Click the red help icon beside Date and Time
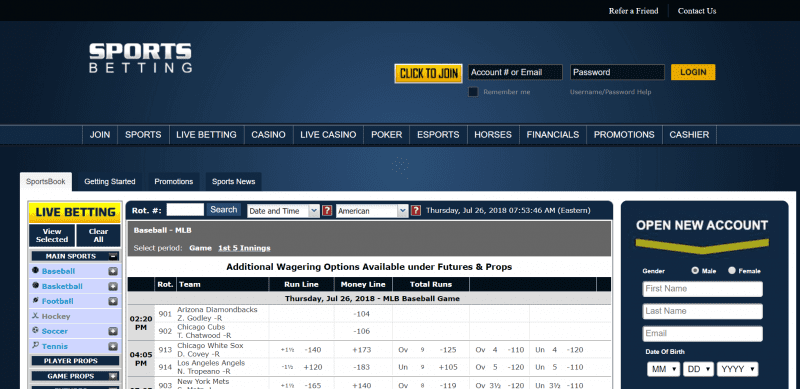 327,210
